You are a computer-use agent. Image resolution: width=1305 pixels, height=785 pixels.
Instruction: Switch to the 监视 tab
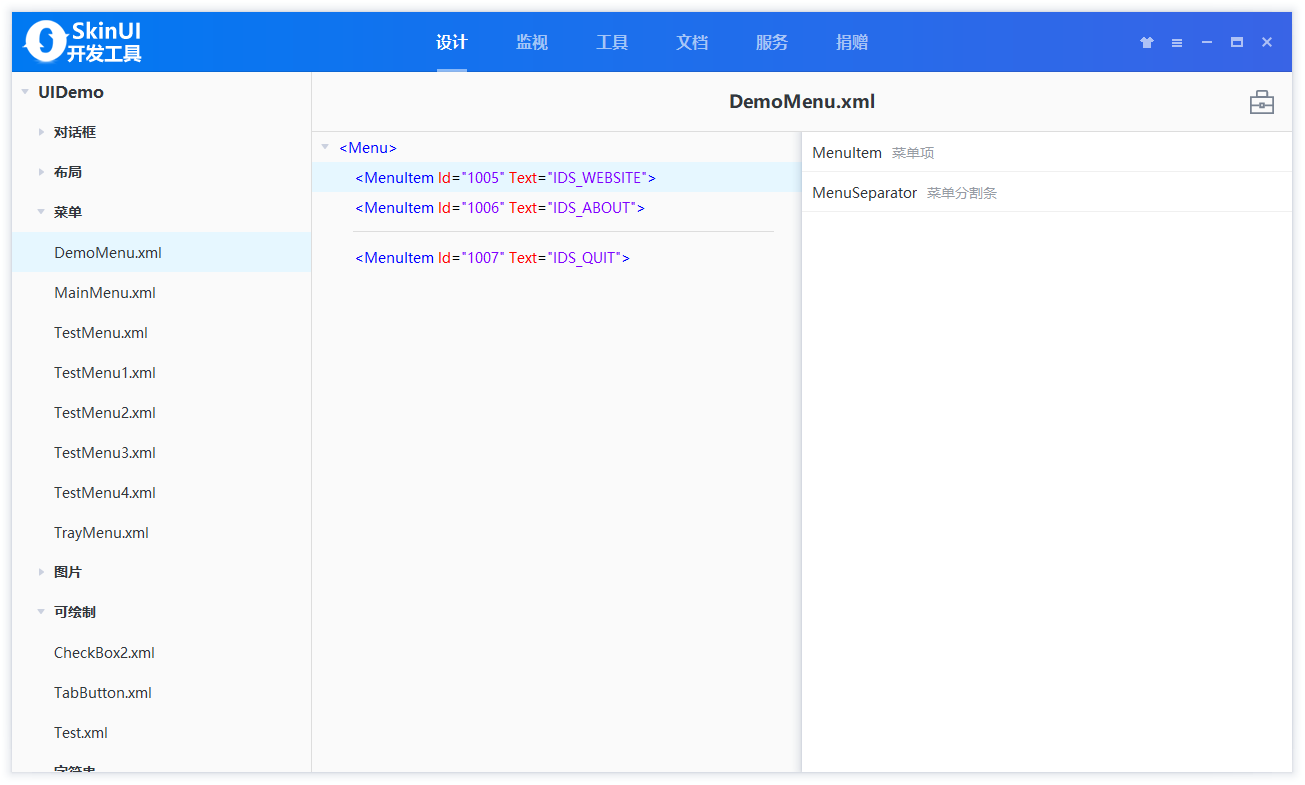click(x=532, y=42)
